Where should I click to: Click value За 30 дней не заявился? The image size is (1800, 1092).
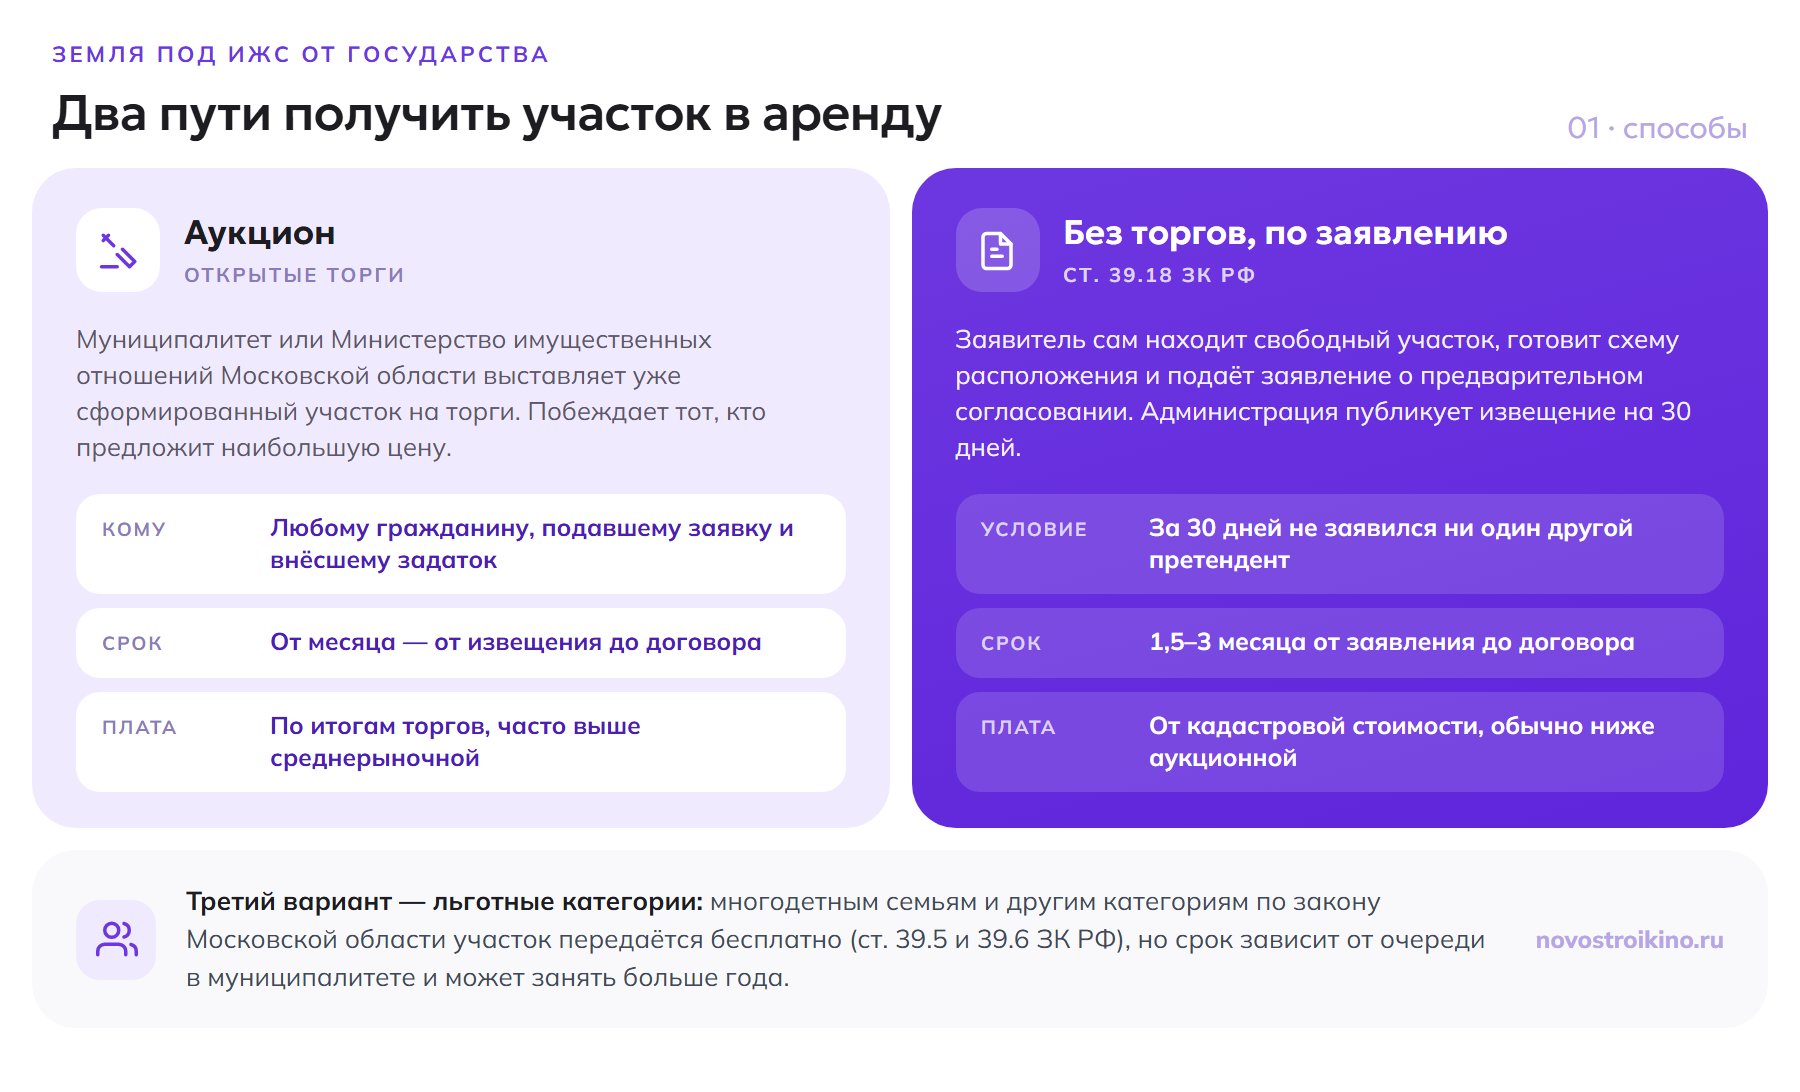pyautogui.click(x=1391, y=544)
